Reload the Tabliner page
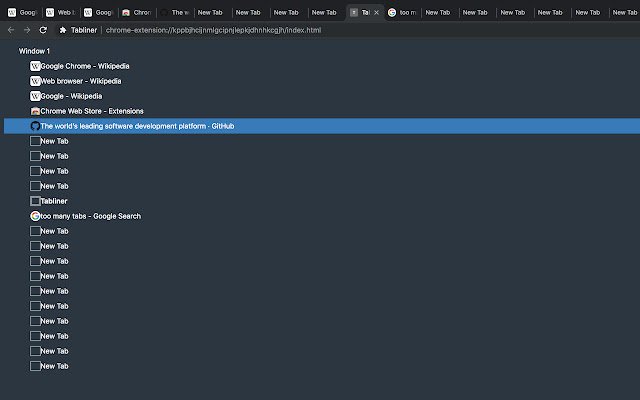The height and width of the screenshot is (400, 640). click(x=43, y=30)
